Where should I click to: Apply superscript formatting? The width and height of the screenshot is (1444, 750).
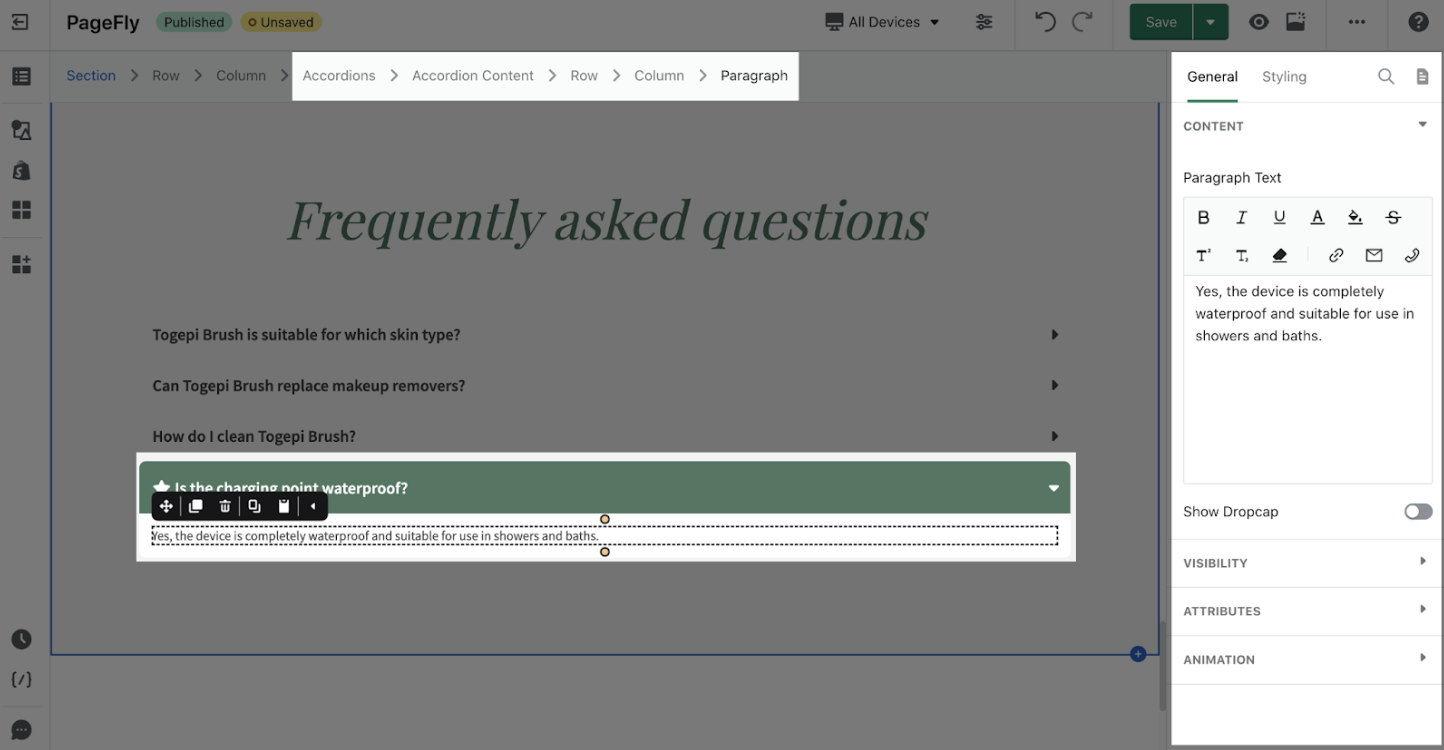coord(1204,256)
